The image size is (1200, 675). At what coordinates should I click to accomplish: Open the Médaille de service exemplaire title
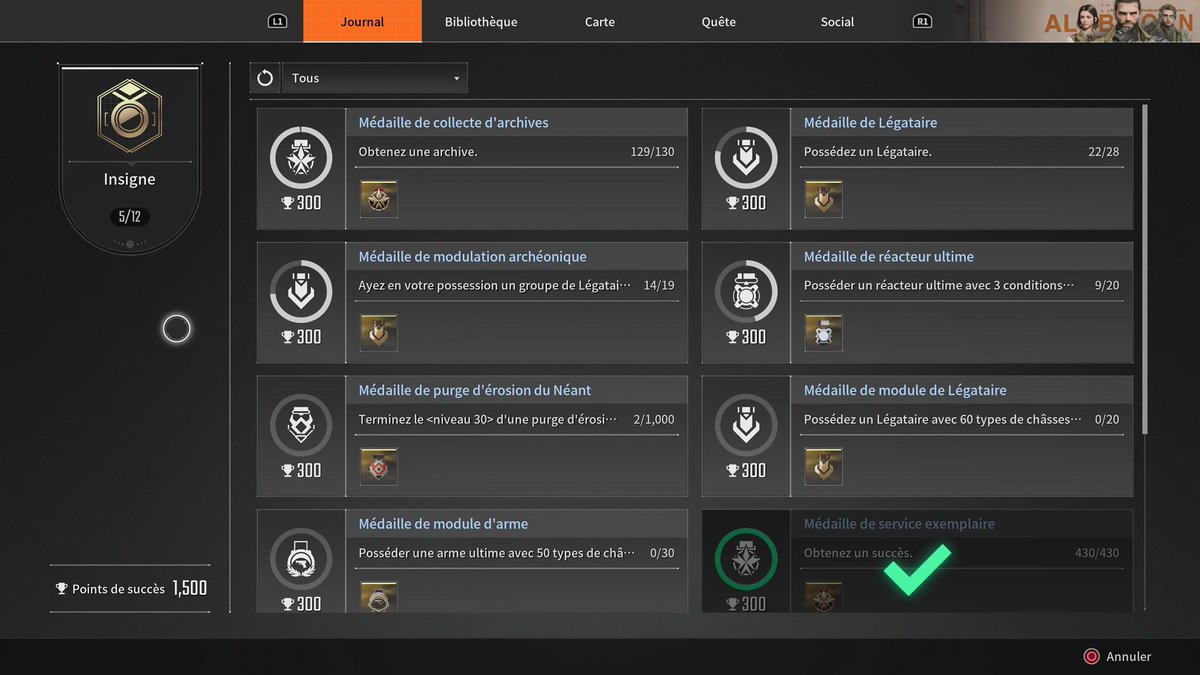pyautogui.click(x=899, y=524)
